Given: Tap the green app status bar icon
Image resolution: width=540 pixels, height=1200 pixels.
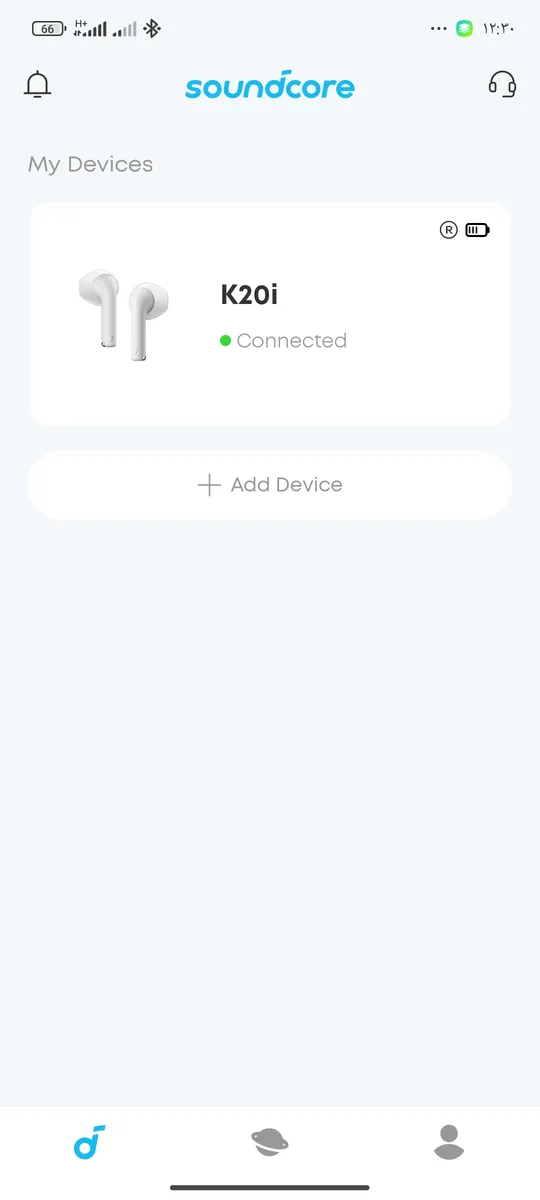Looking at the screenshot, I should click(x=464, y=29).
